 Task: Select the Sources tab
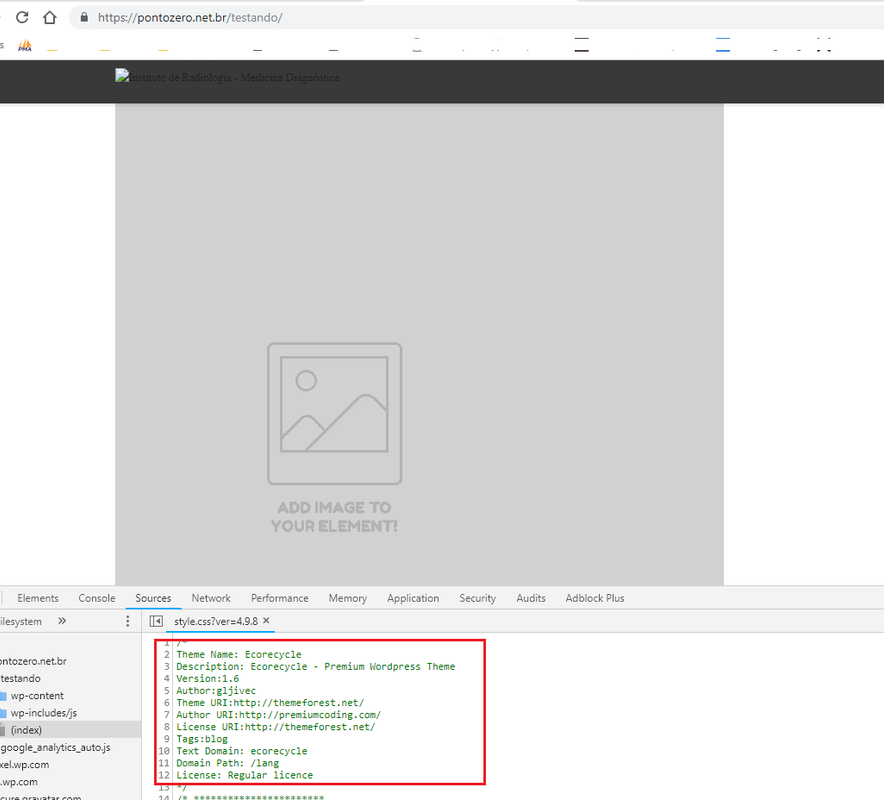click(153, 598)
